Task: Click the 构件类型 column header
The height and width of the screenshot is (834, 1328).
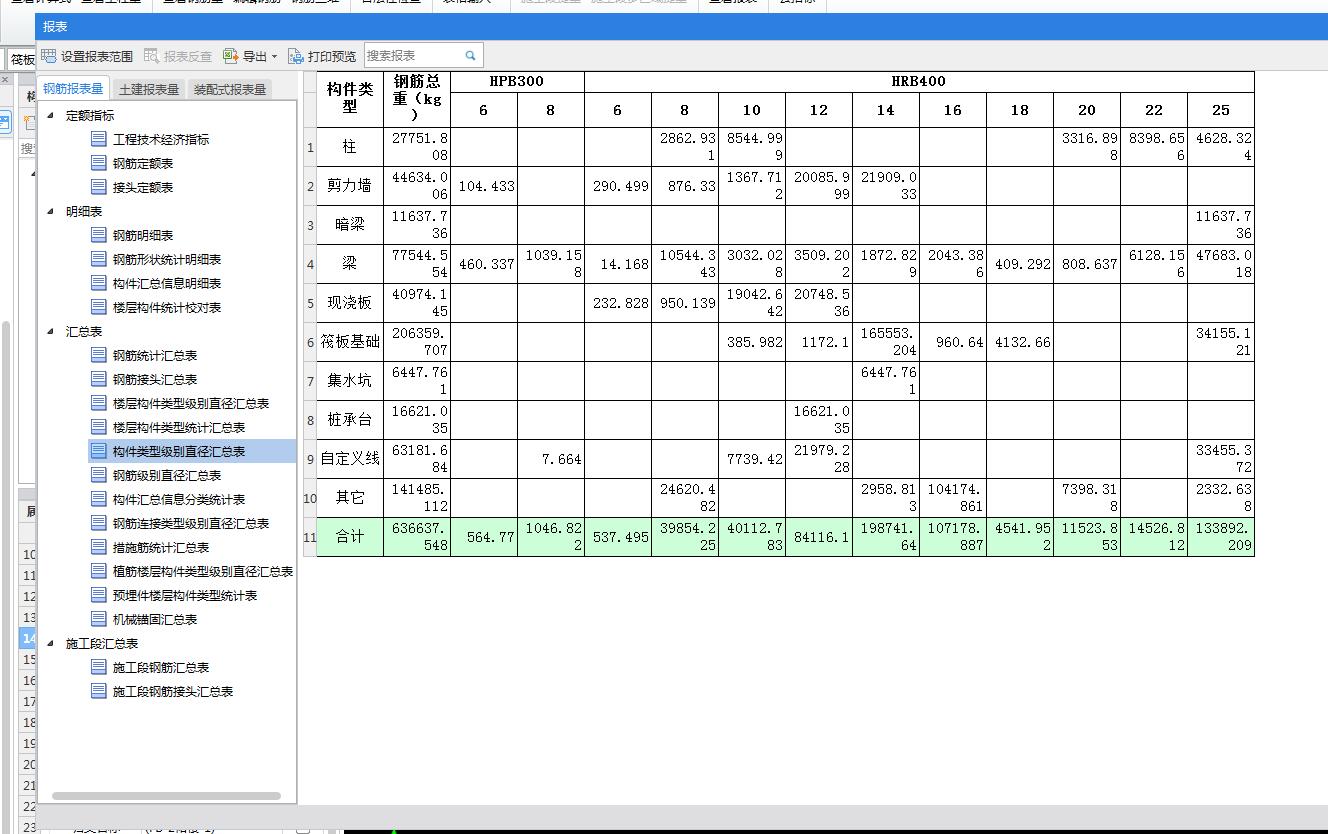Action: click(x=350, y=99)
